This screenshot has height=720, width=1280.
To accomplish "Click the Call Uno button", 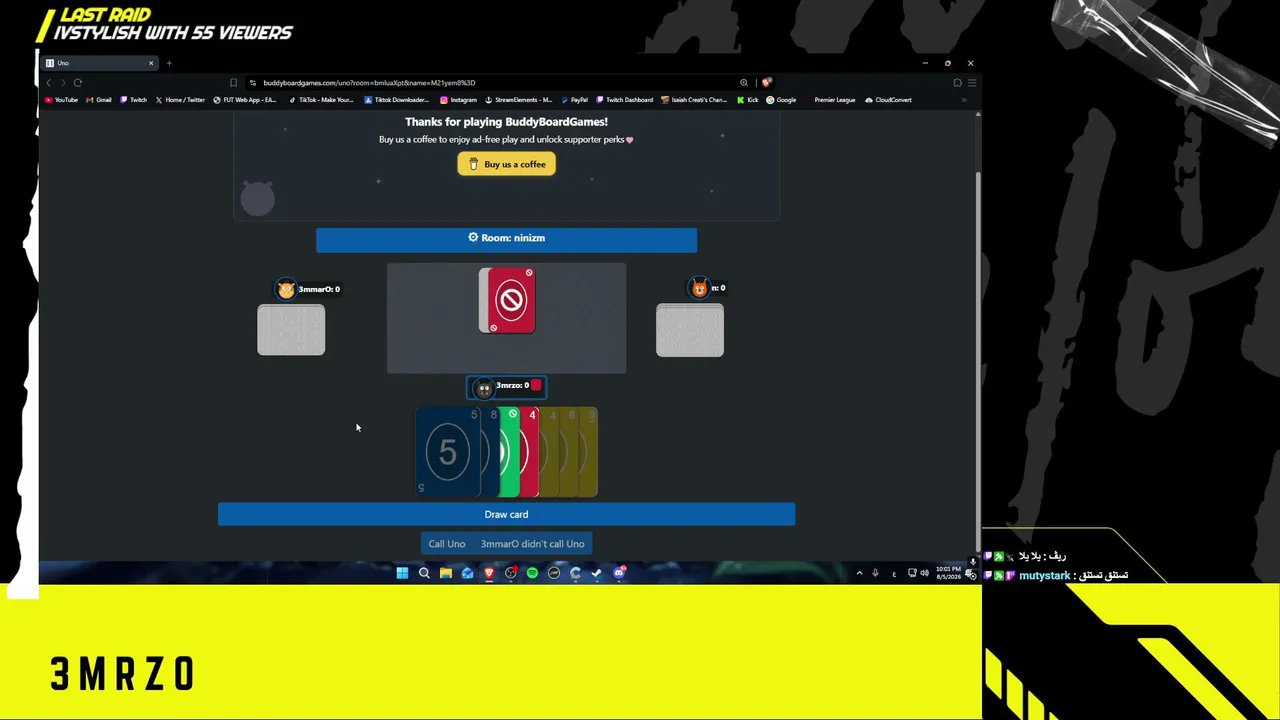I will 447,544.
